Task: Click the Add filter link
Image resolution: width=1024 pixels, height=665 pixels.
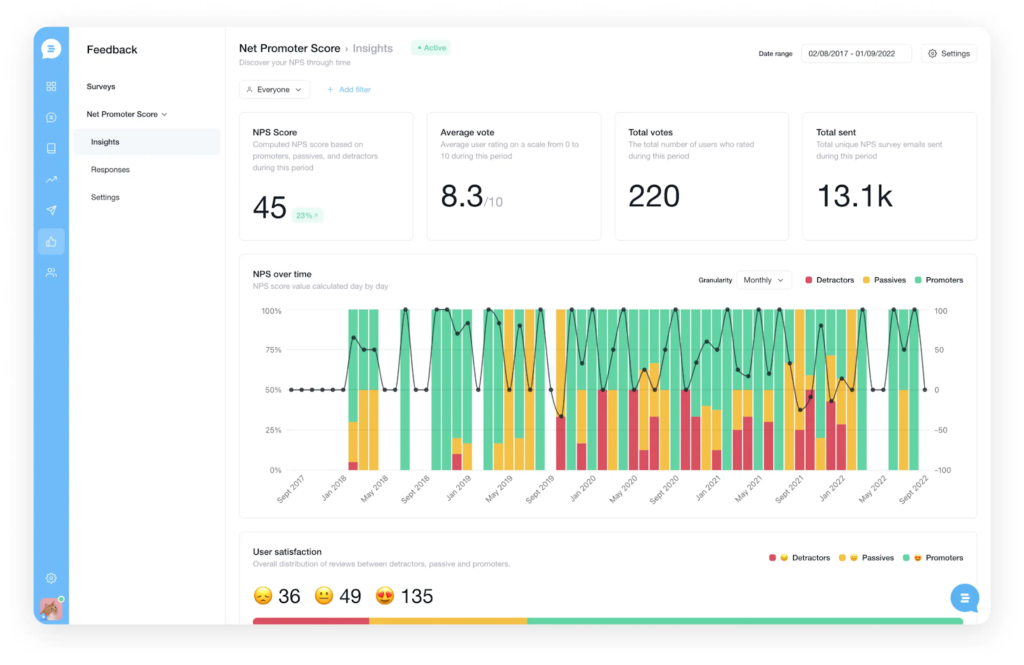Action: pyautogui.click(x=349, y=89)
